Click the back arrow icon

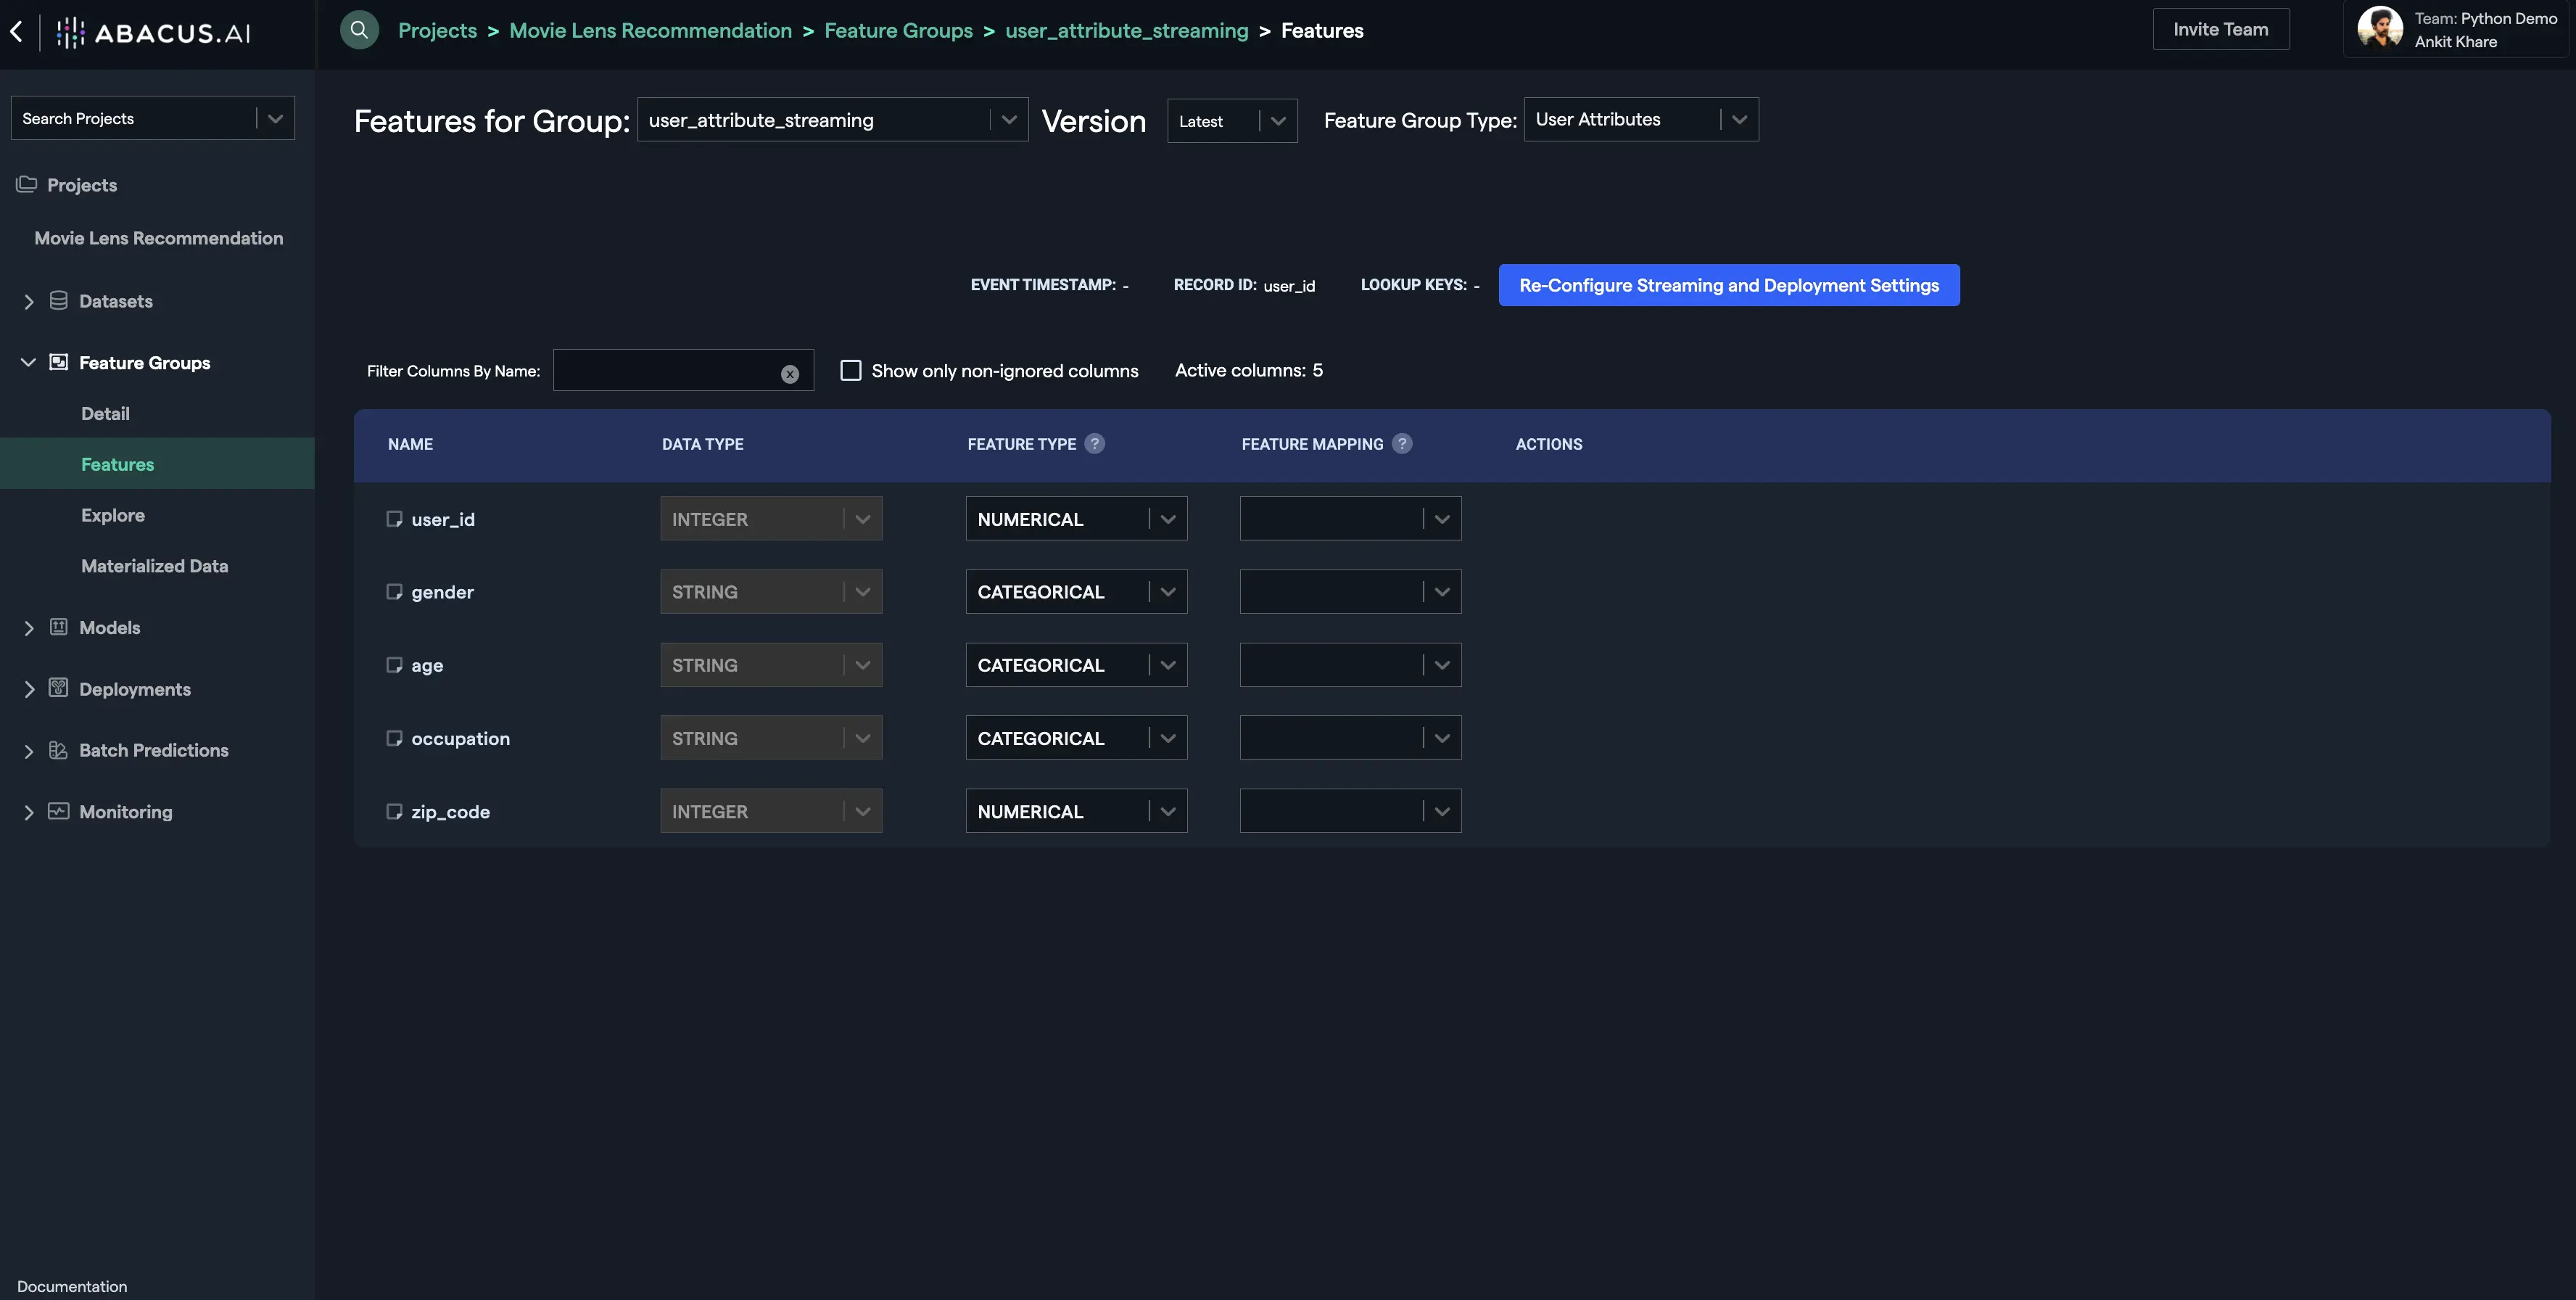[x=17, y=31]
